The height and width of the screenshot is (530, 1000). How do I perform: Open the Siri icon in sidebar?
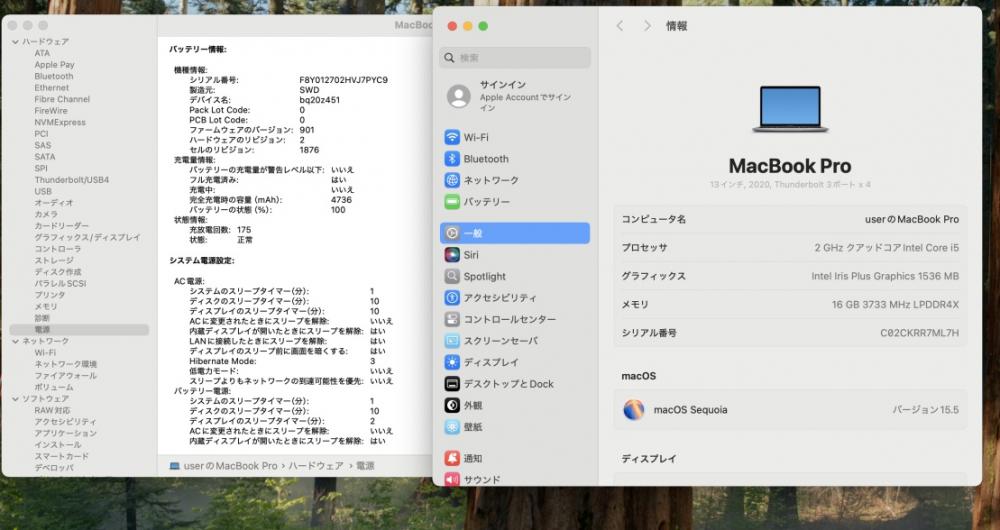pyautogui.click(x=452, y=255)
